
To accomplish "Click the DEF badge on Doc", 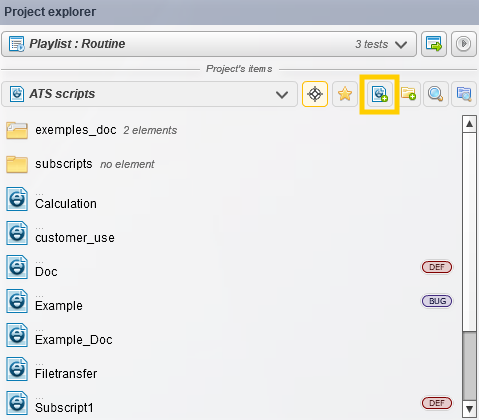I will tap(437, 267).
